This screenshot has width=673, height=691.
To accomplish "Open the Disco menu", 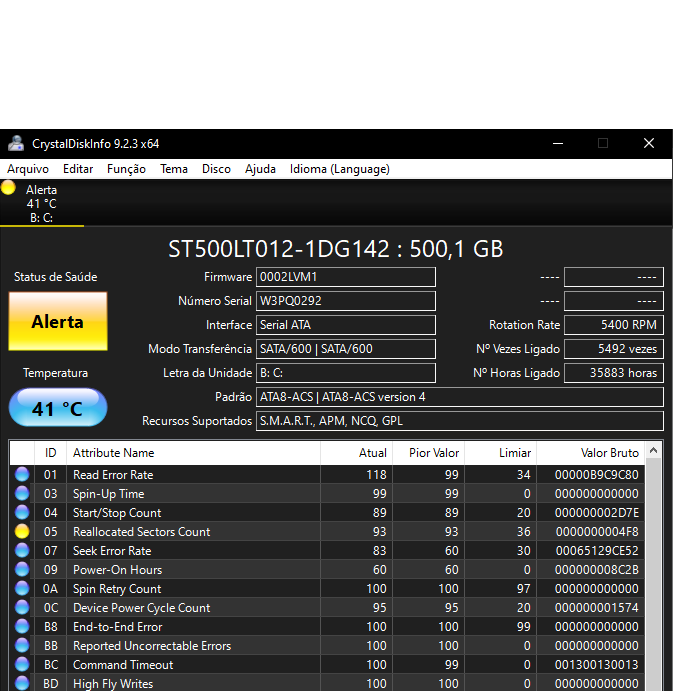I will (x=216, y=169).
